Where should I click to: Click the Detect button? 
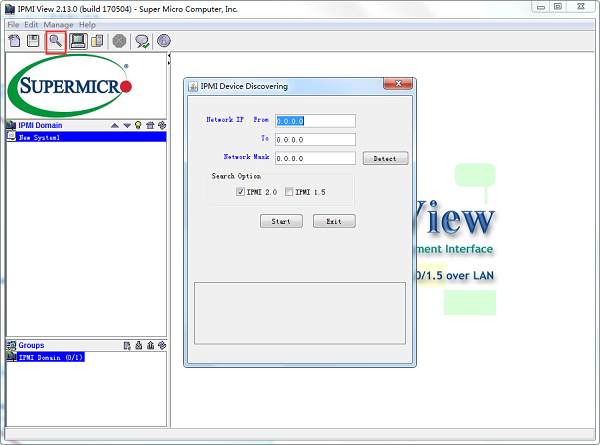[x=385, y=158]
